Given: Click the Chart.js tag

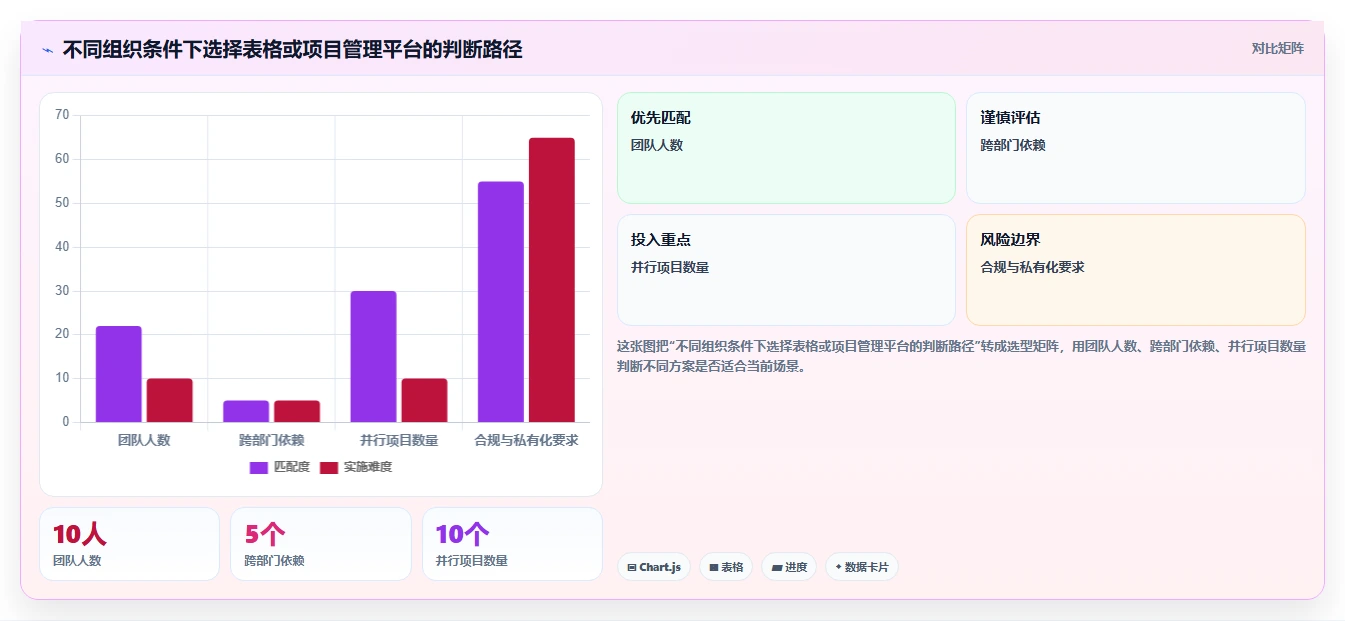Looking at the screenshot, I should coord(654,567).
